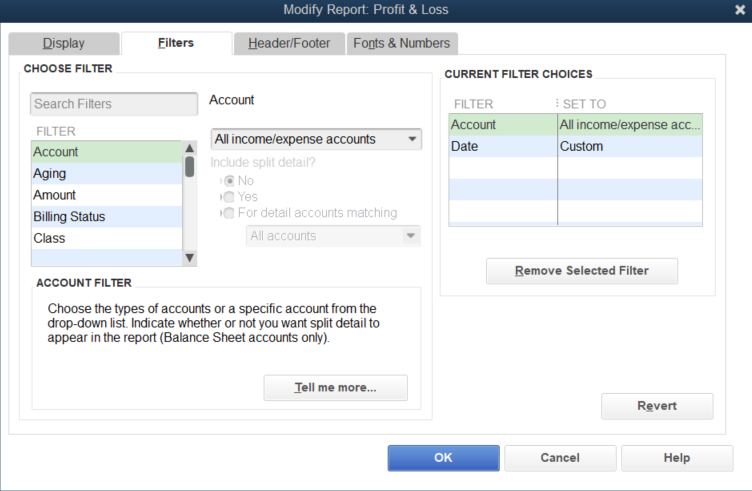Screen dimensions: 752x491
Task: Select the Aging filter in list
Action: pos(105,174)
